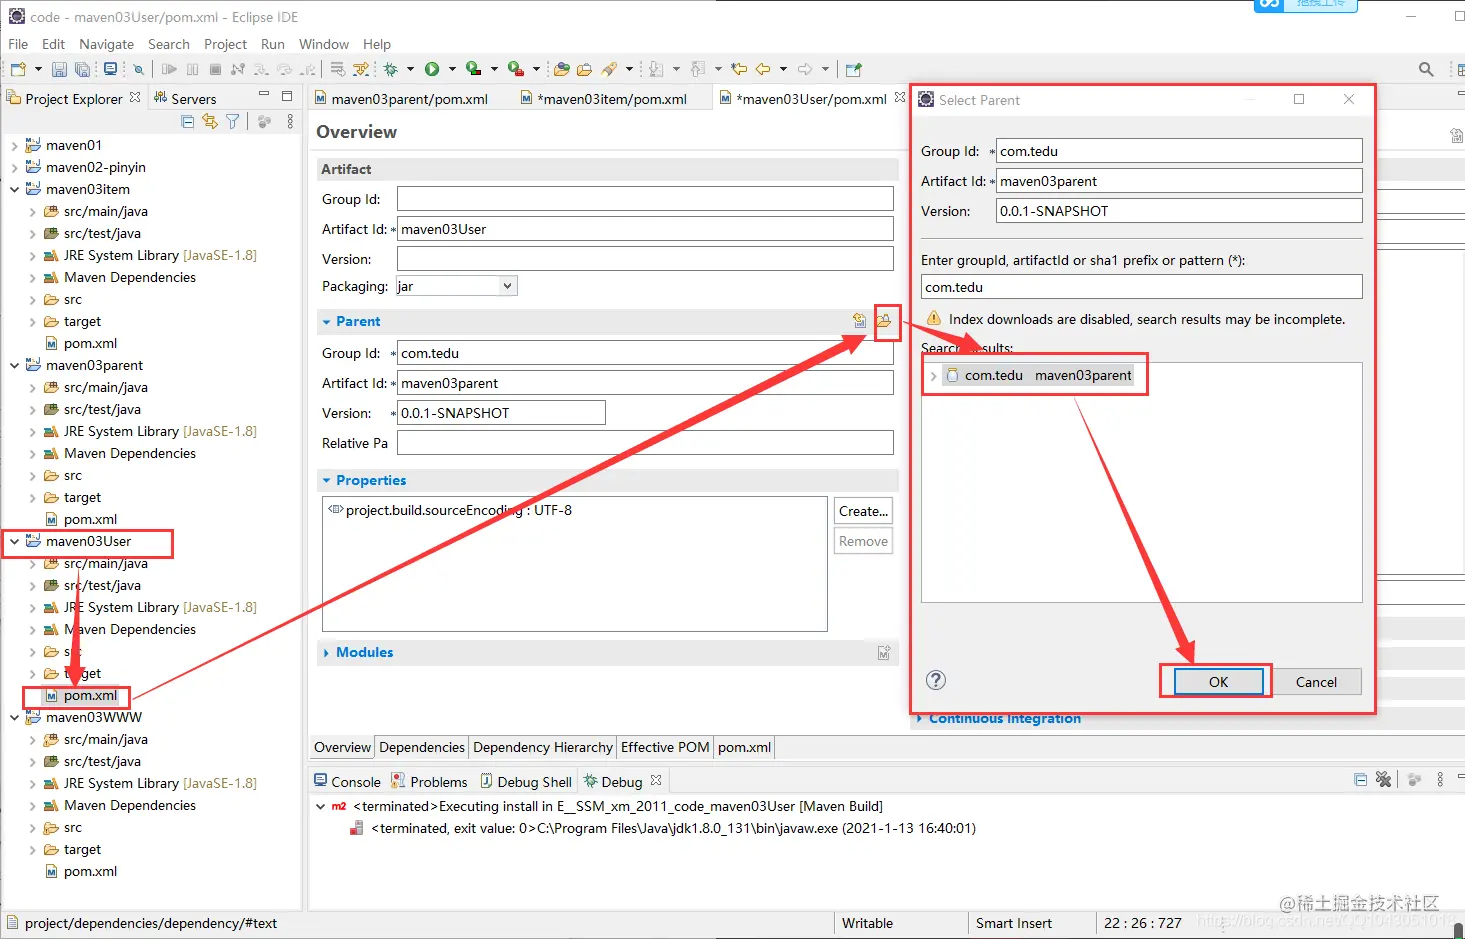Screen dimensions: 1465x939
Task: Click the Artifact Id field showing maven03User
Action: point(645,229)
